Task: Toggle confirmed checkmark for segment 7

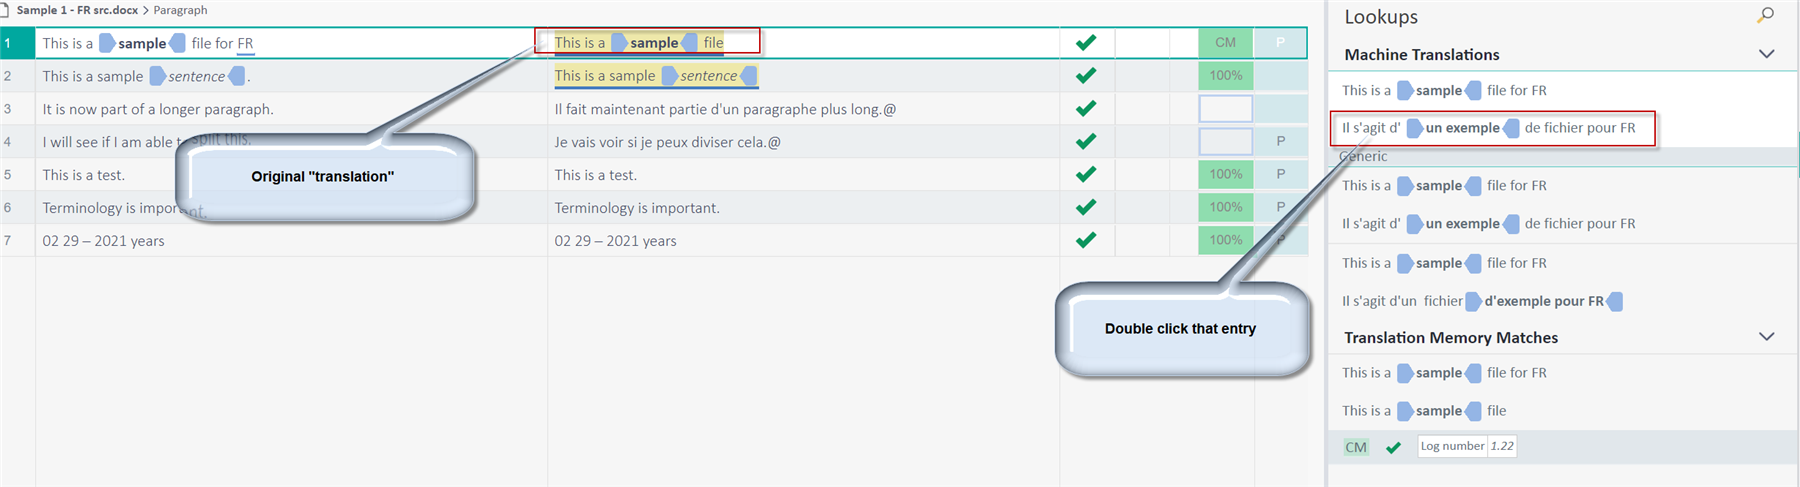Action: tap(1086, 240)
